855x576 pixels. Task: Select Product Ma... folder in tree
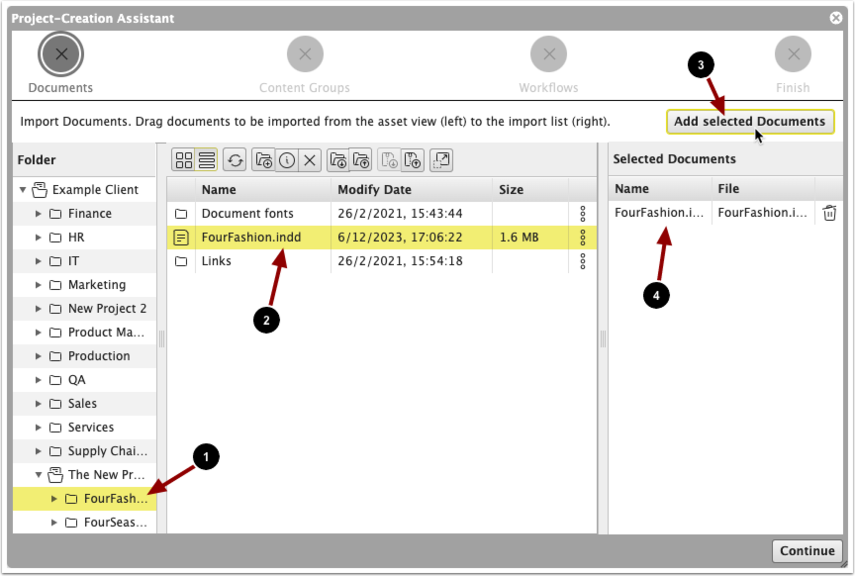[x=106, y=332]
